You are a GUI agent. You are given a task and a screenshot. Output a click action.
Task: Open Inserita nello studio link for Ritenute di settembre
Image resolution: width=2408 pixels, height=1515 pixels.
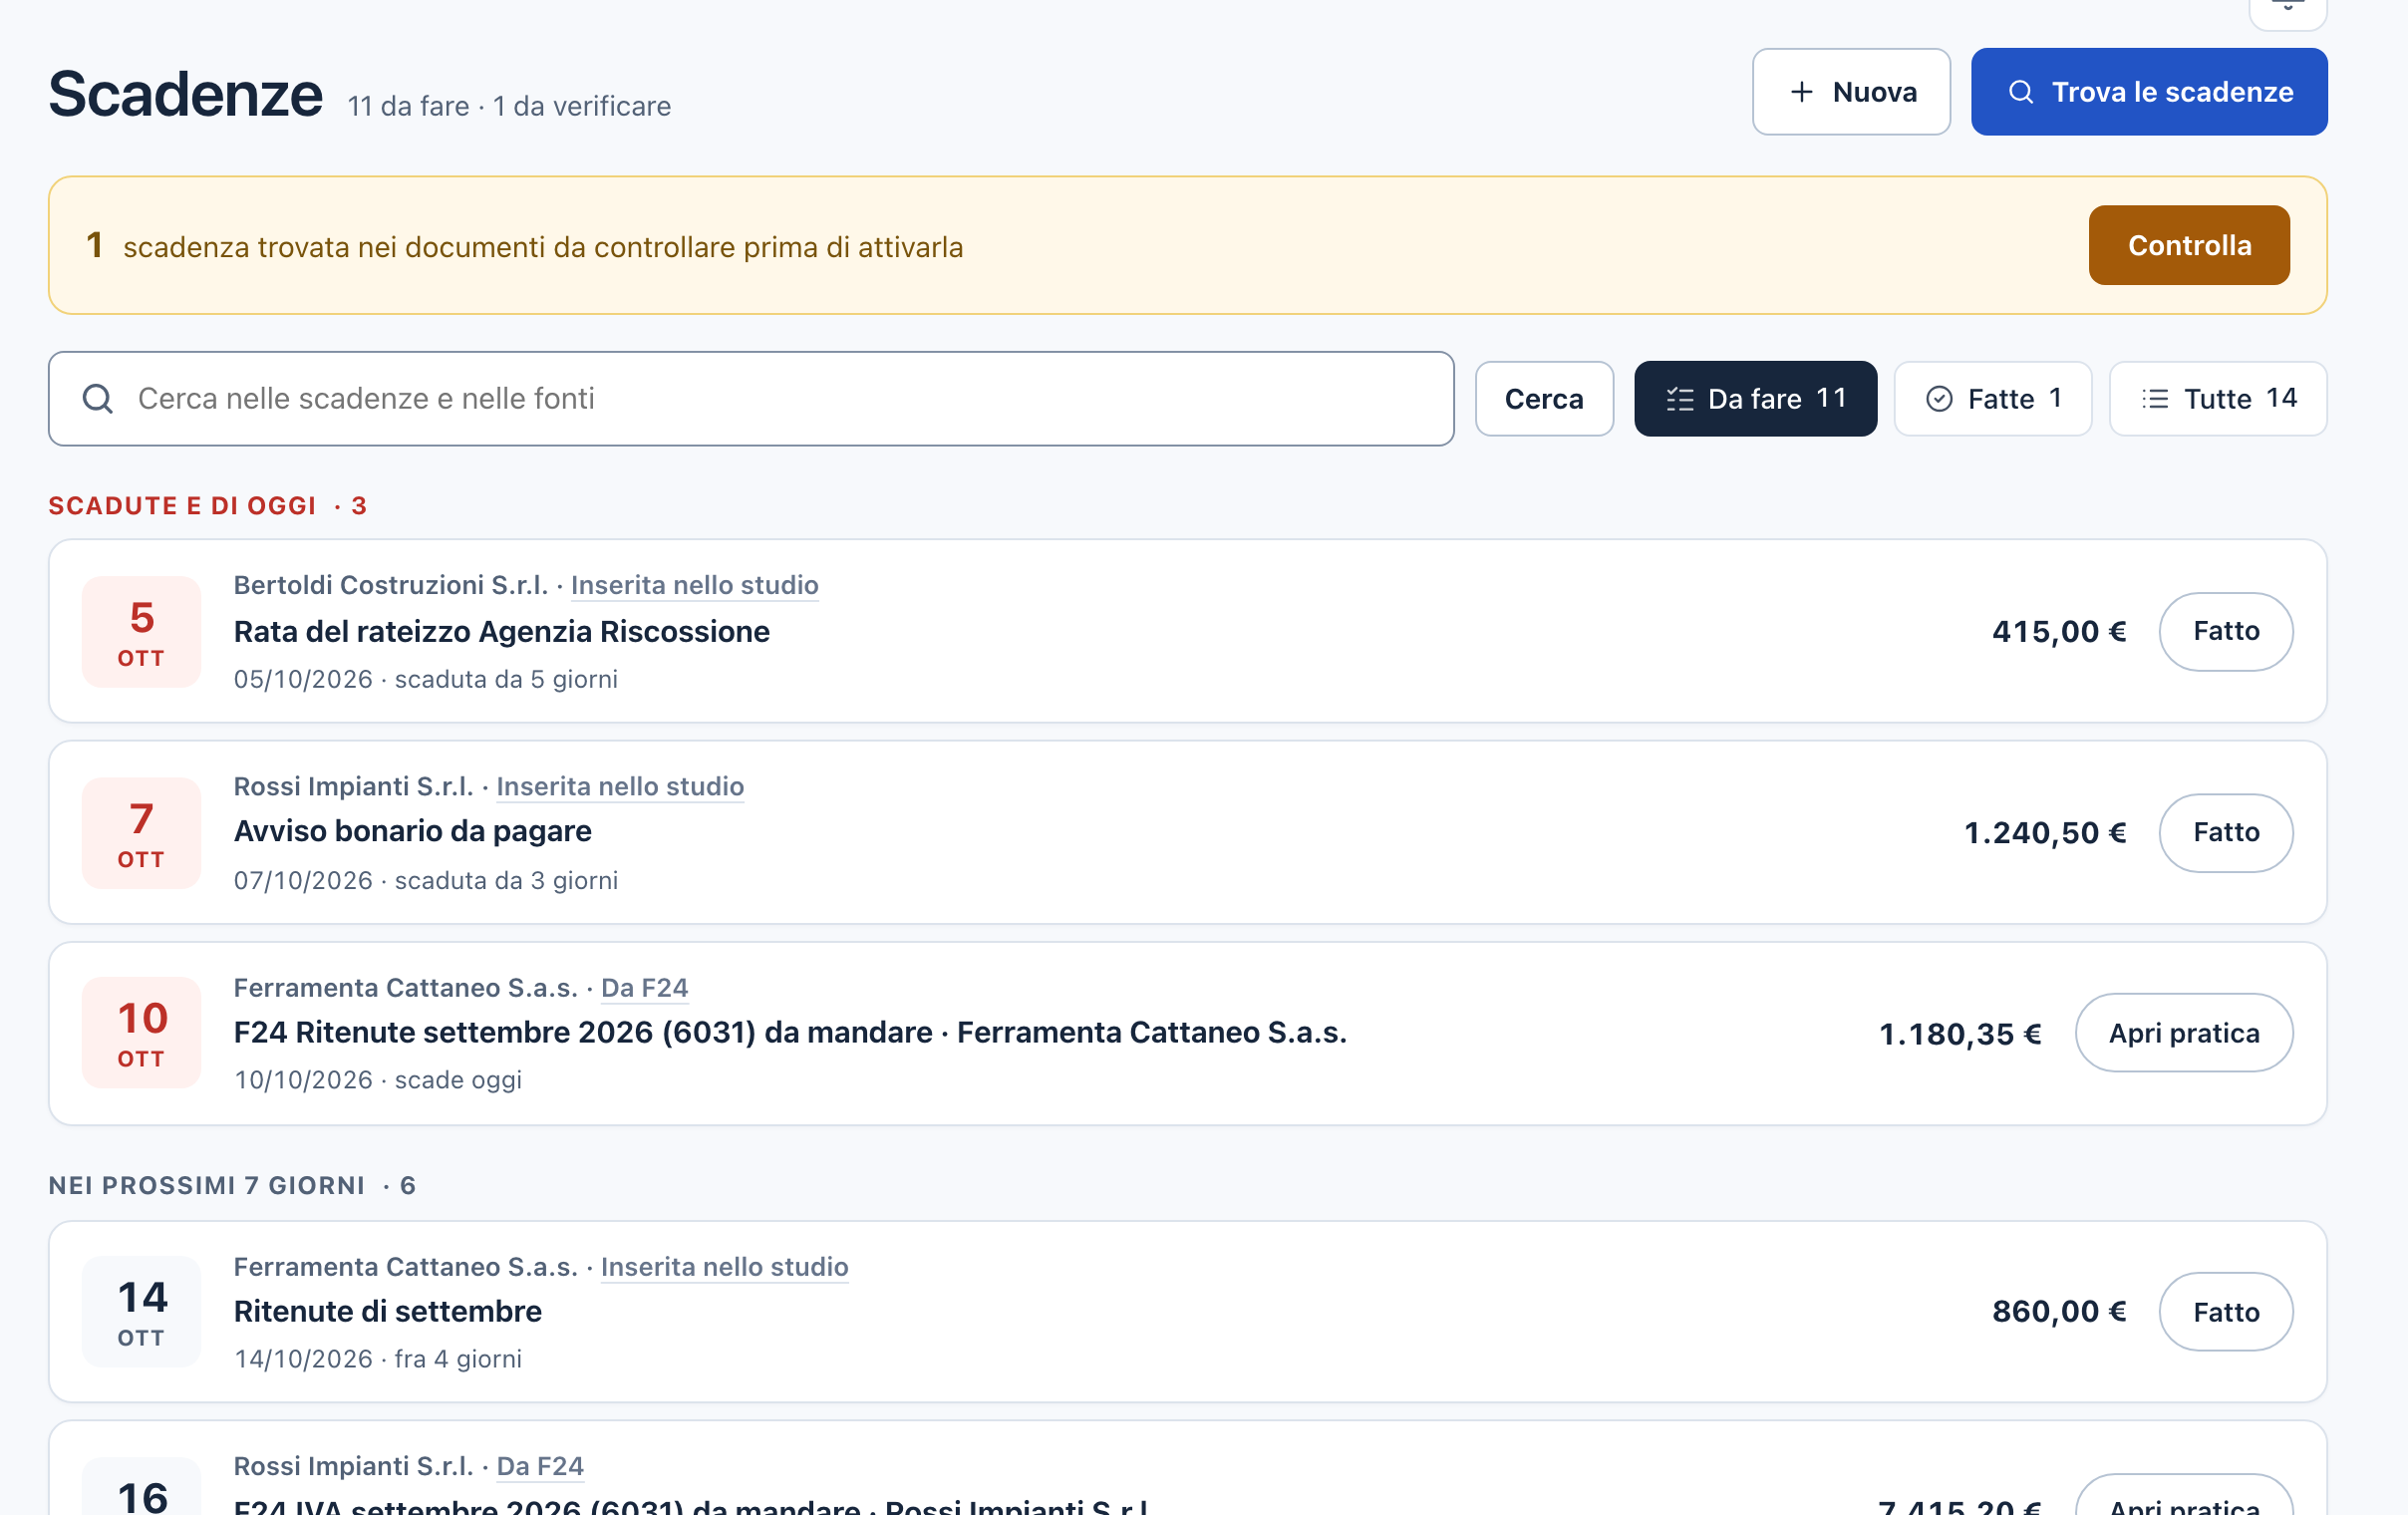tap(724, 1267)
